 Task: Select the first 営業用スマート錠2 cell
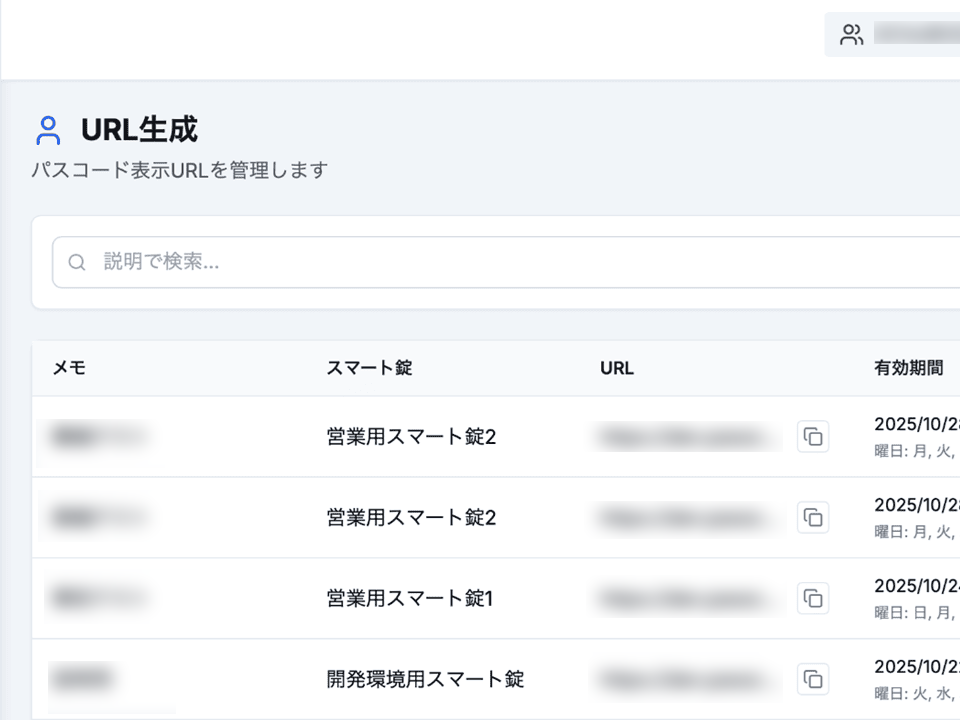[411, 437]
